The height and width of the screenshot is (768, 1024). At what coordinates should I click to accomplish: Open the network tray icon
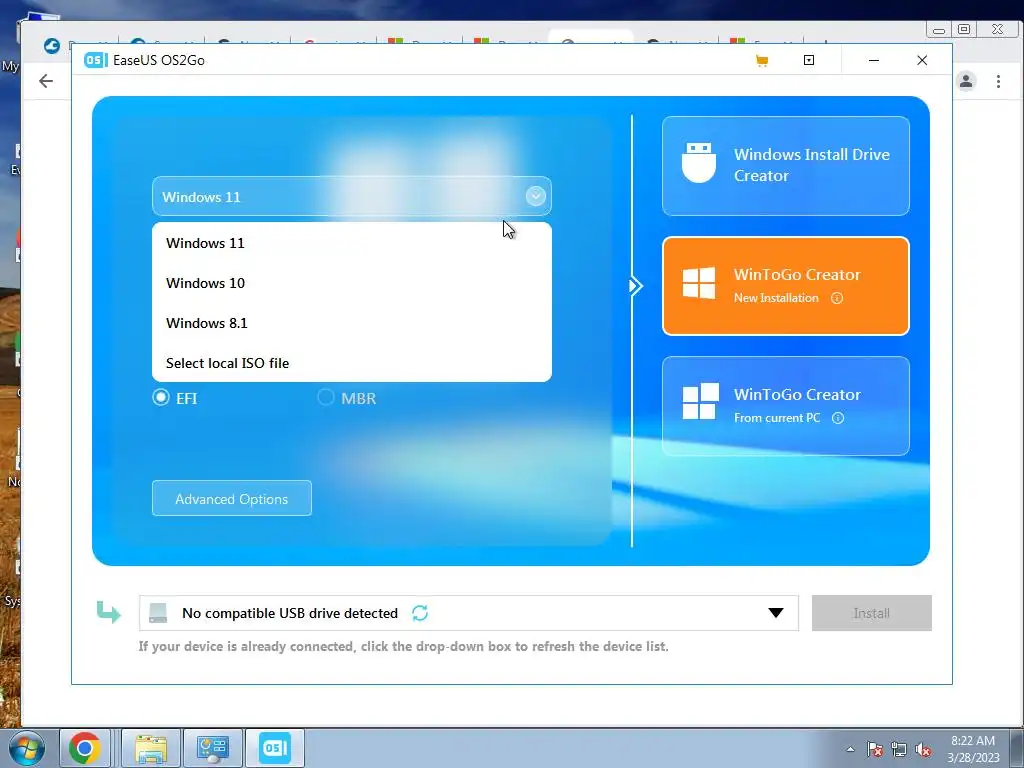[x=899, y=749]
